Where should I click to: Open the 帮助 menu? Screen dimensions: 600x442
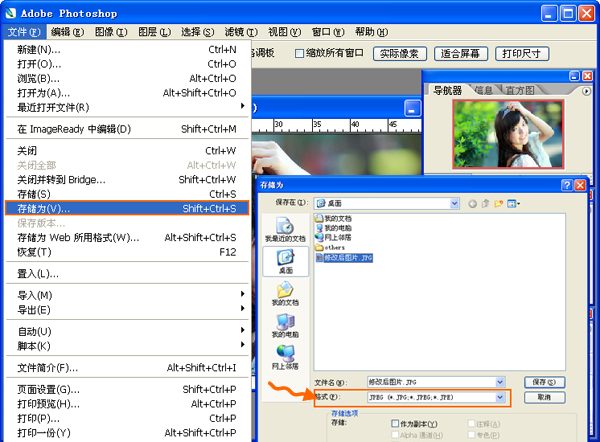click(x=371, y=32)
